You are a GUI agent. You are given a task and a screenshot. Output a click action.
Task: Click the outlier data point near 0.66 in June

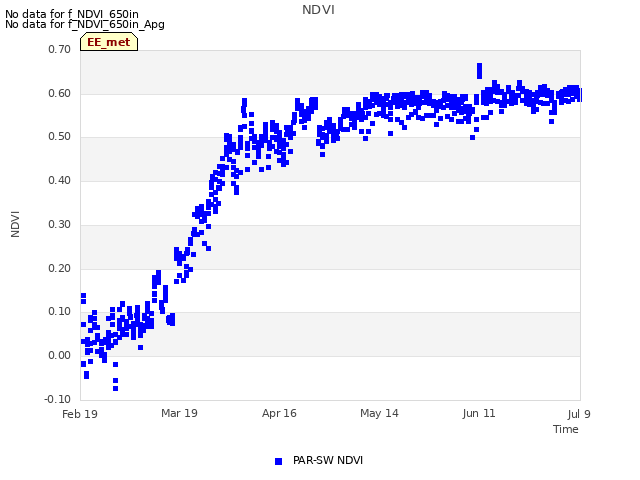(x=480, y=71)
